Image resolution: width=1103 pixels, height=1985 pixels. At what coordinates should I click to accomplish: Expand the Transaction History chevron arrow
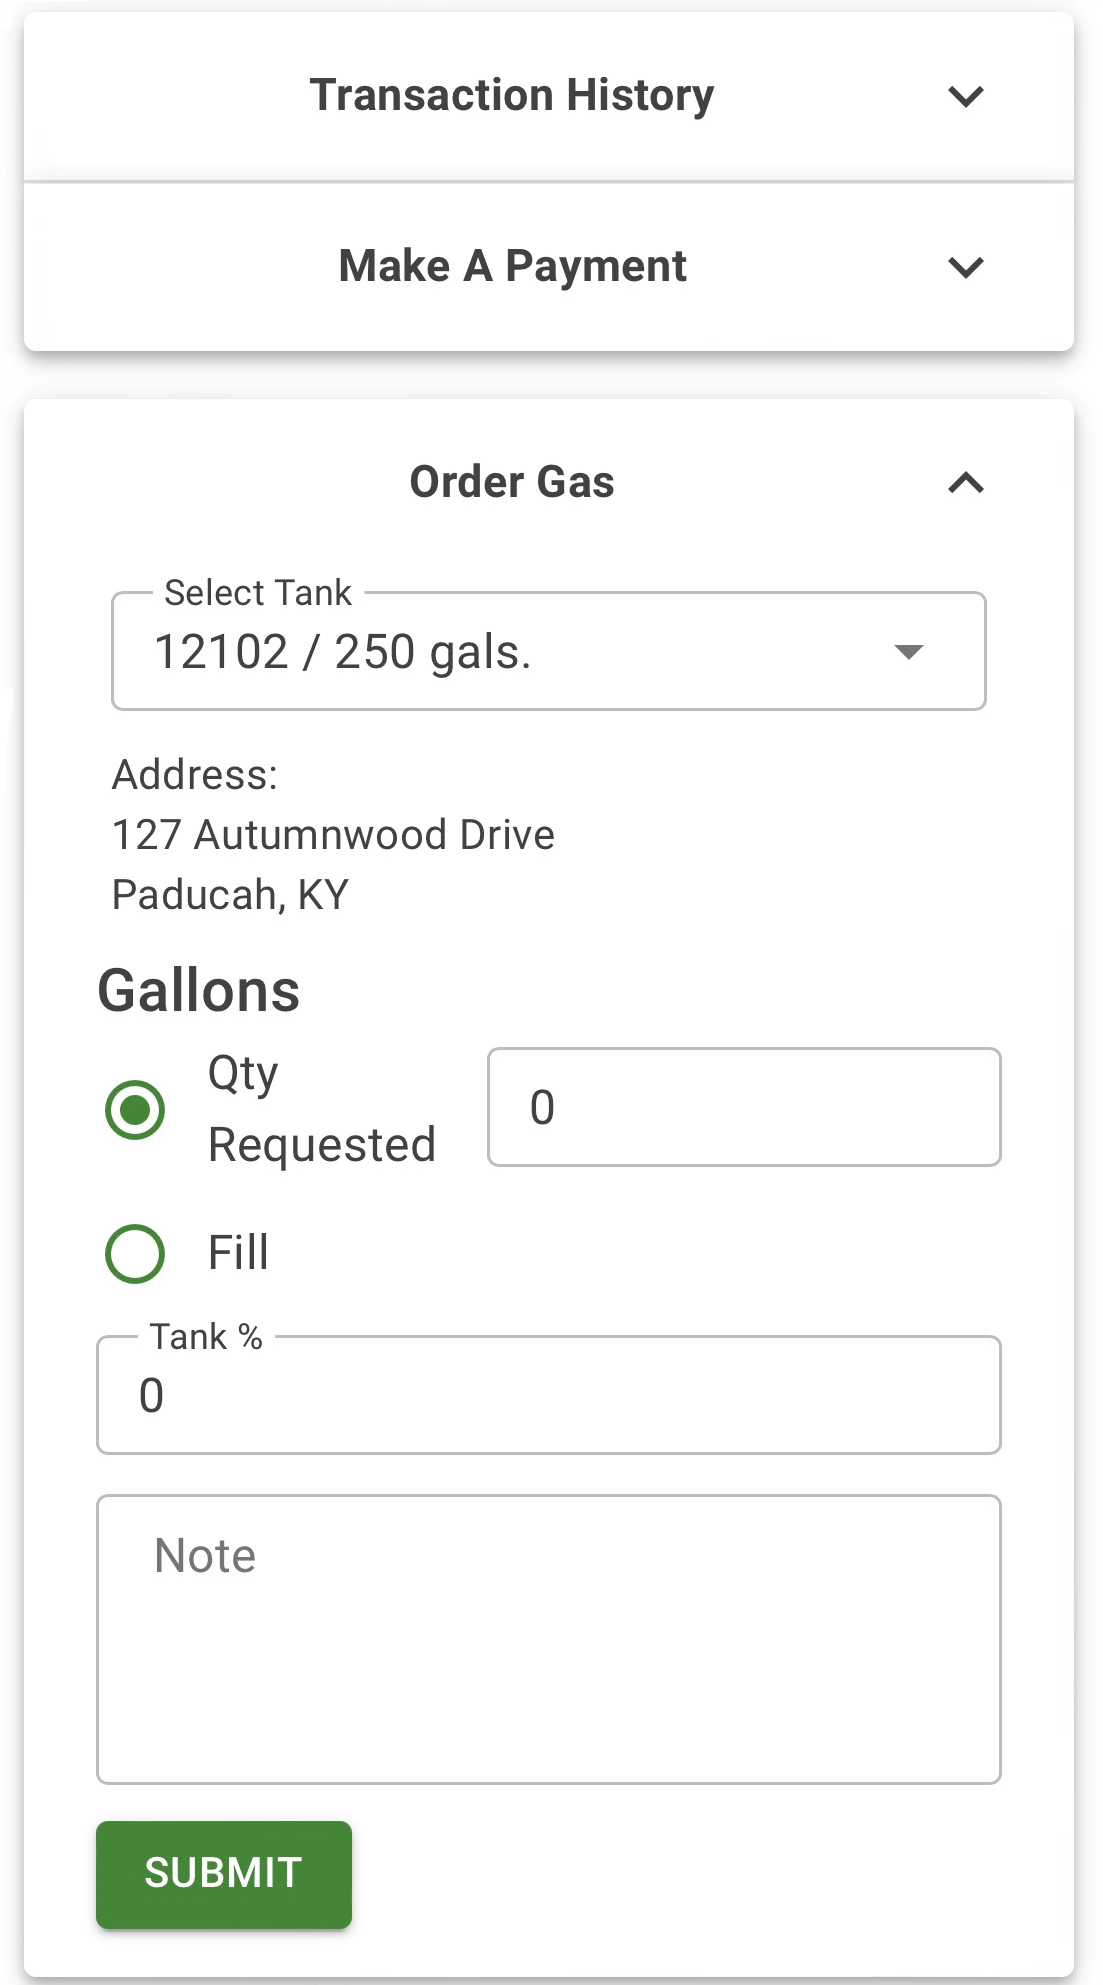(x=966, y=97)
